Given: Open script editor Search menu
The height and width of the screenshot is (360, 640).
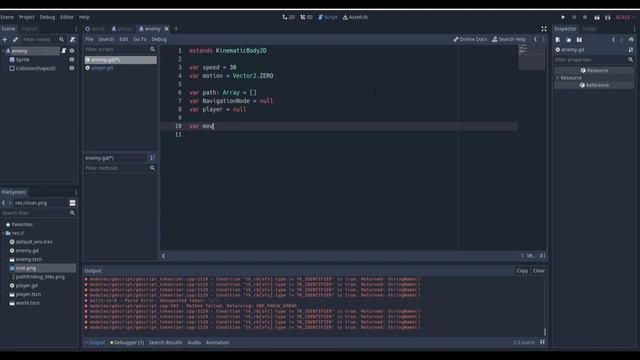Looking at the screenshot, I should point(106,39).
